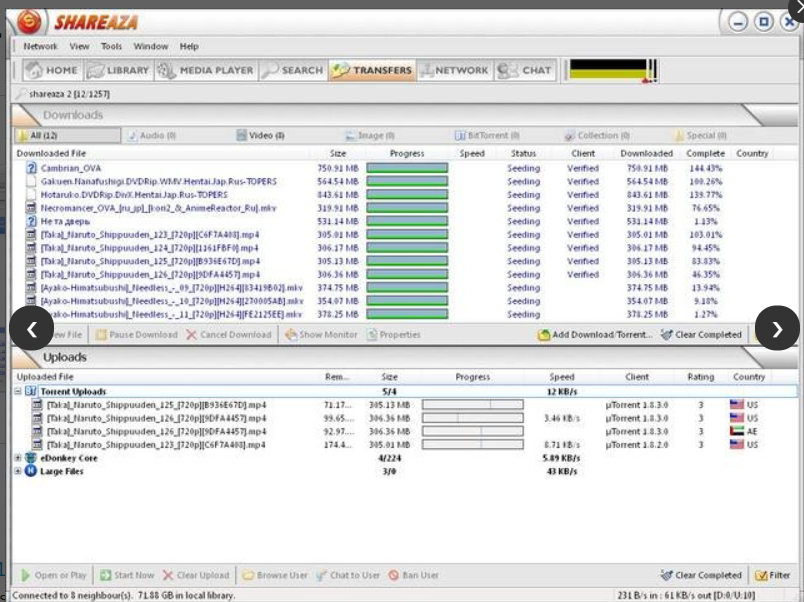Open Properties for the selected download
Screen dimensions: 804x602
[394, 335]
